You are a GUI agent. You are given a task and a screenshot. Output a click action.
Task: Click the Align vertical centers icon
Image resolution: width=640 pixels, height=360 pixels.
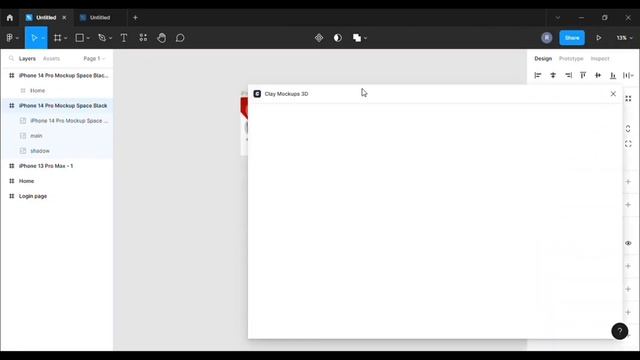click(598, 75)
